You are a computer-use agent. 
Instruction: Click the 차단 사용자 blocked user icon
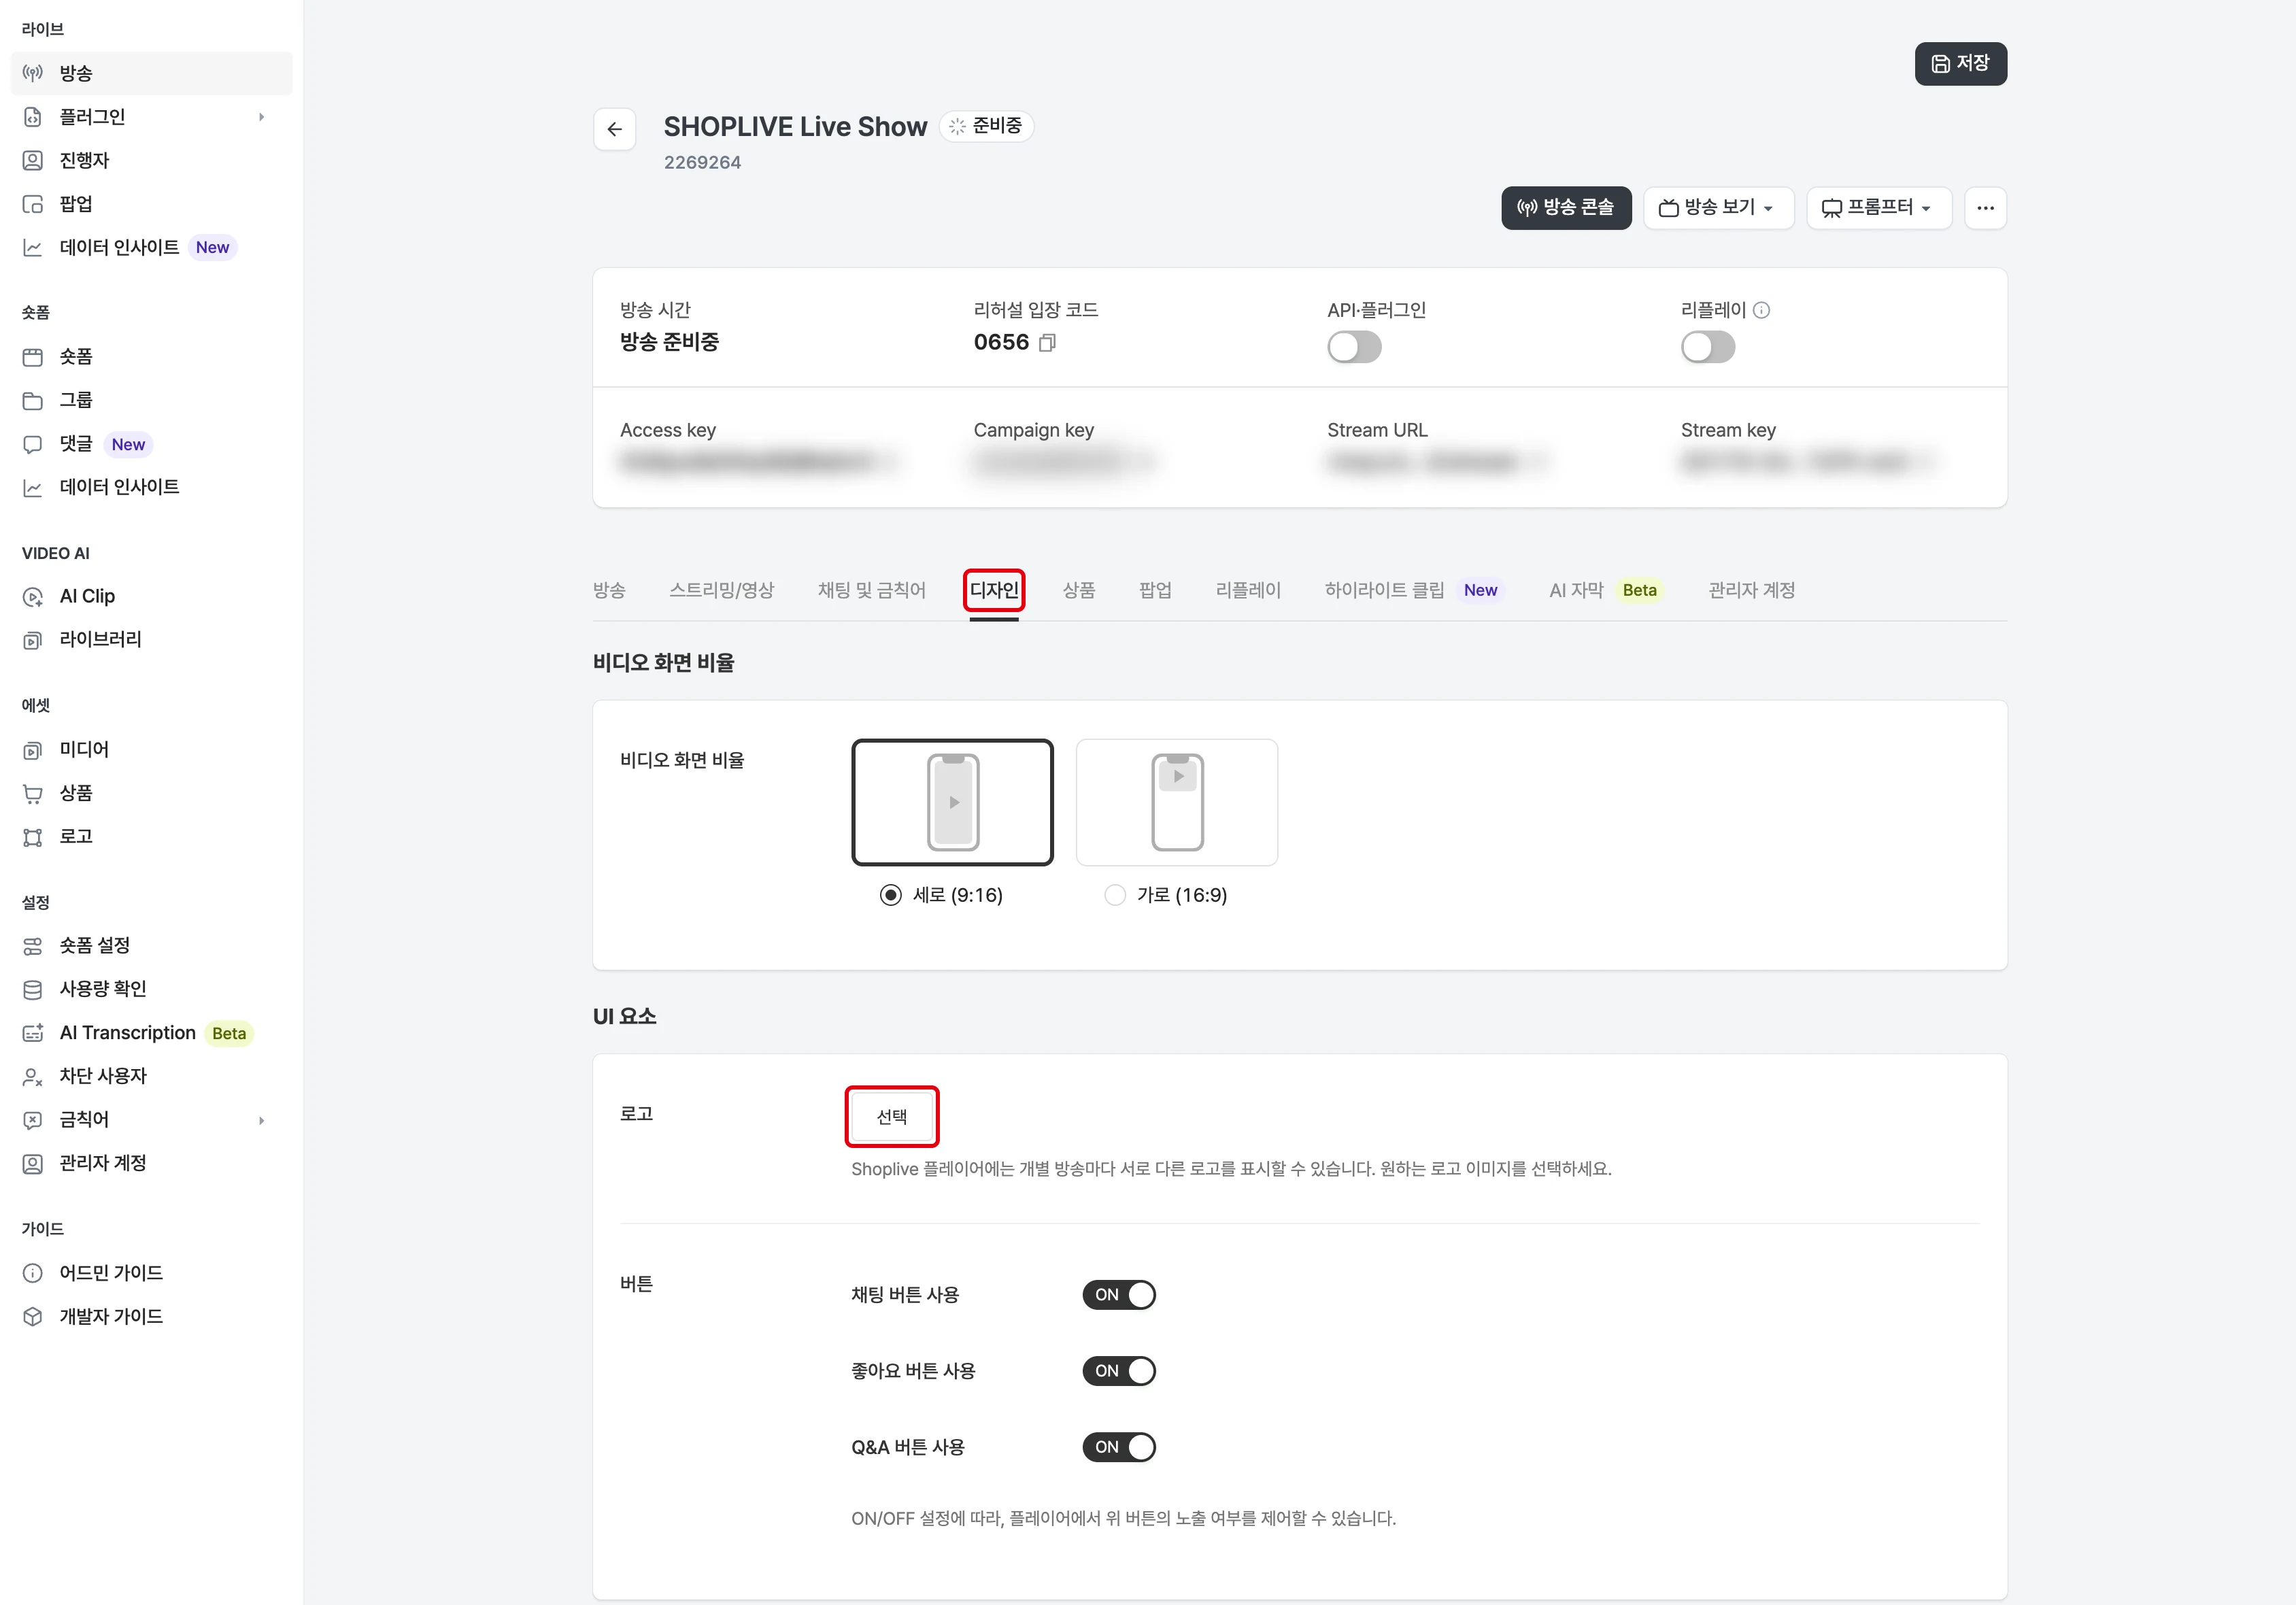[x=33, y=1076]
